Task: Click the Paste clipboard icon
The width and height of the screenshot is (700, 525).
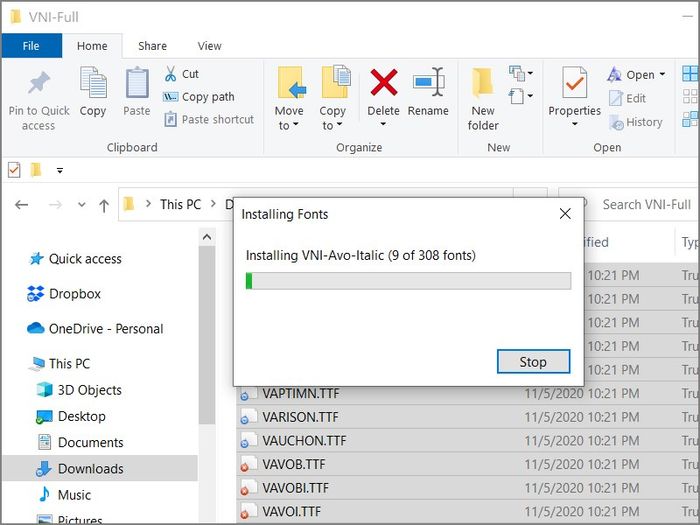Action: (137, 83)
